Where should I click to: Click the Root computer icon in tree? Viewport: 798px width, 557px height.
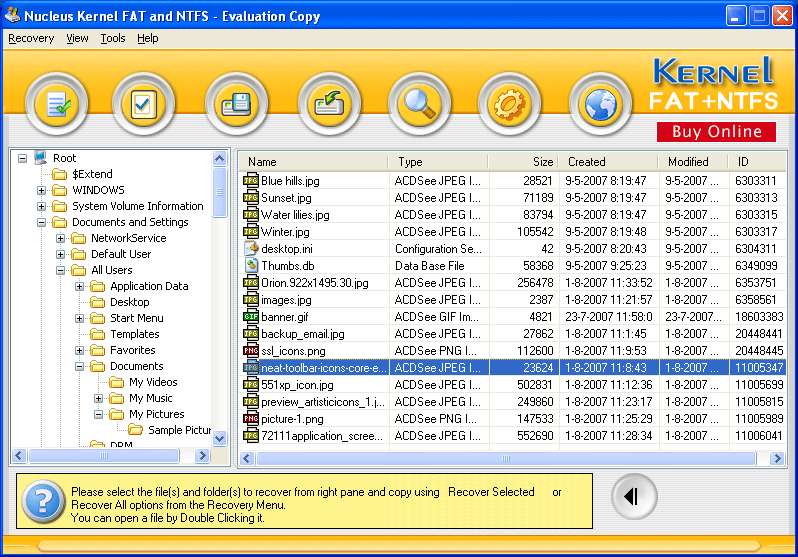[41, 158]
